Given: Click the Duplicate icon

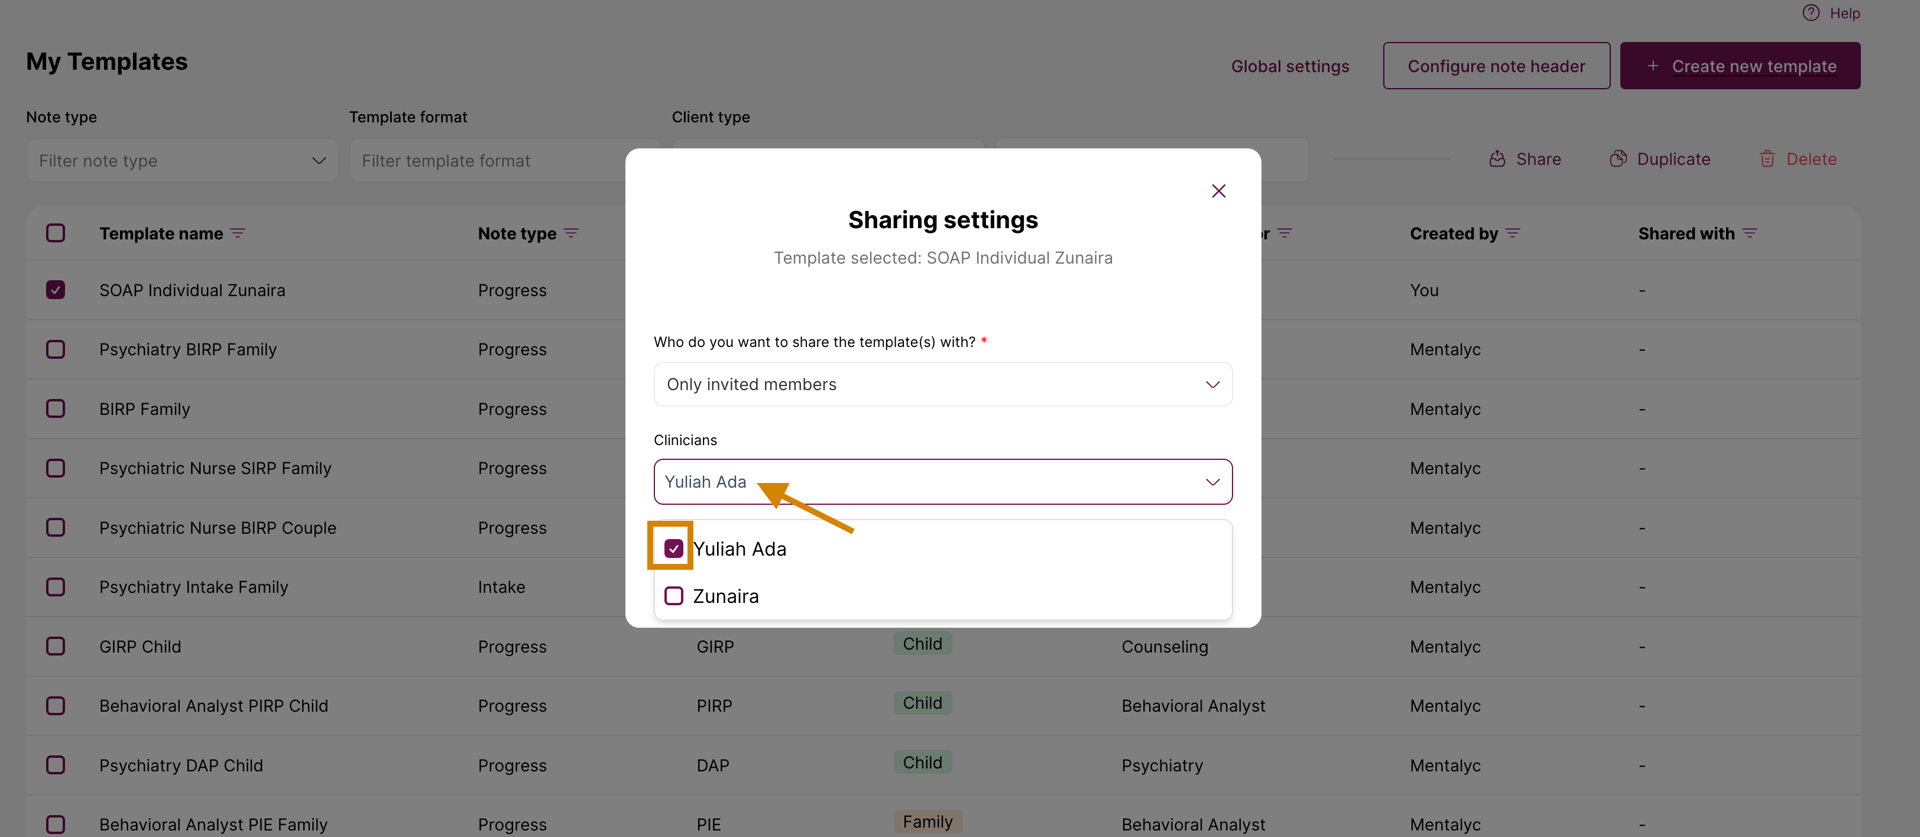Looking at the screenshot, I should (x=1618, y=159).
